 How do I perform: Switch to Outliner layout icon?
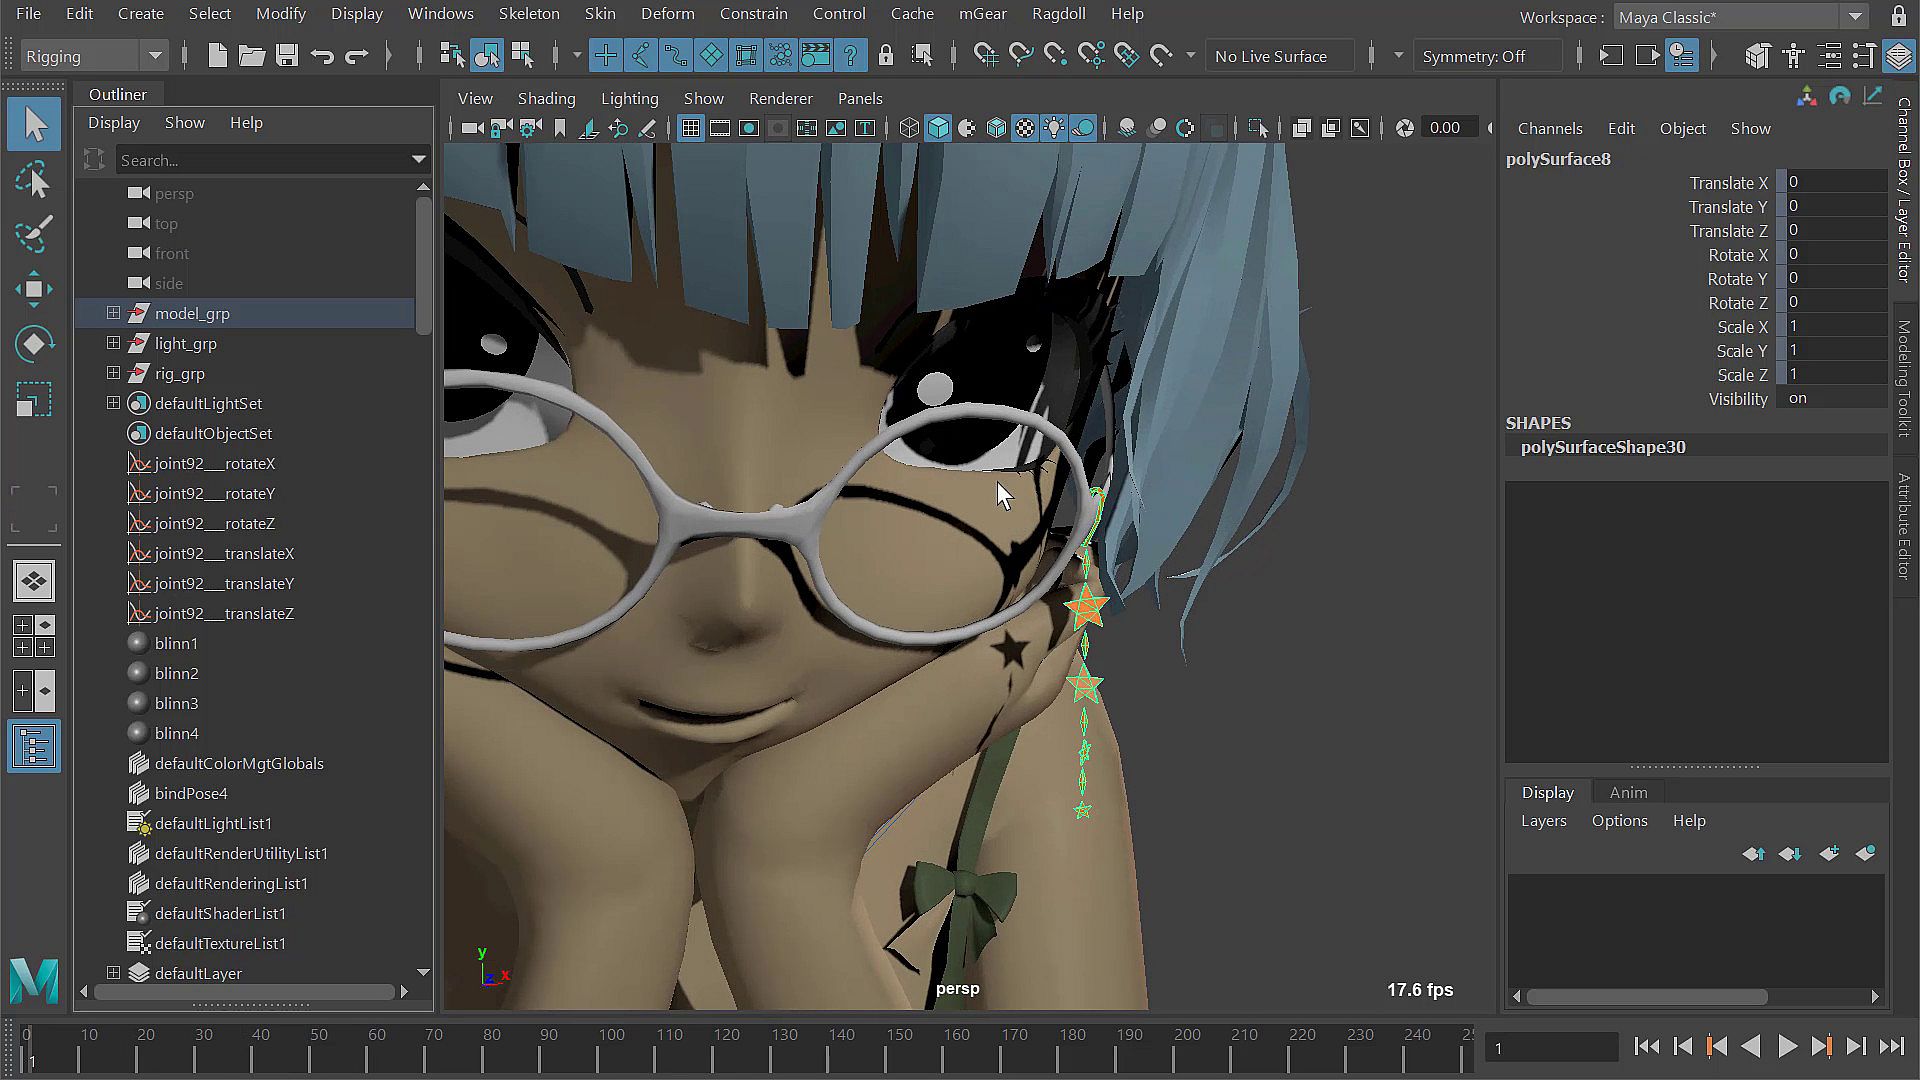pos(34,746)
